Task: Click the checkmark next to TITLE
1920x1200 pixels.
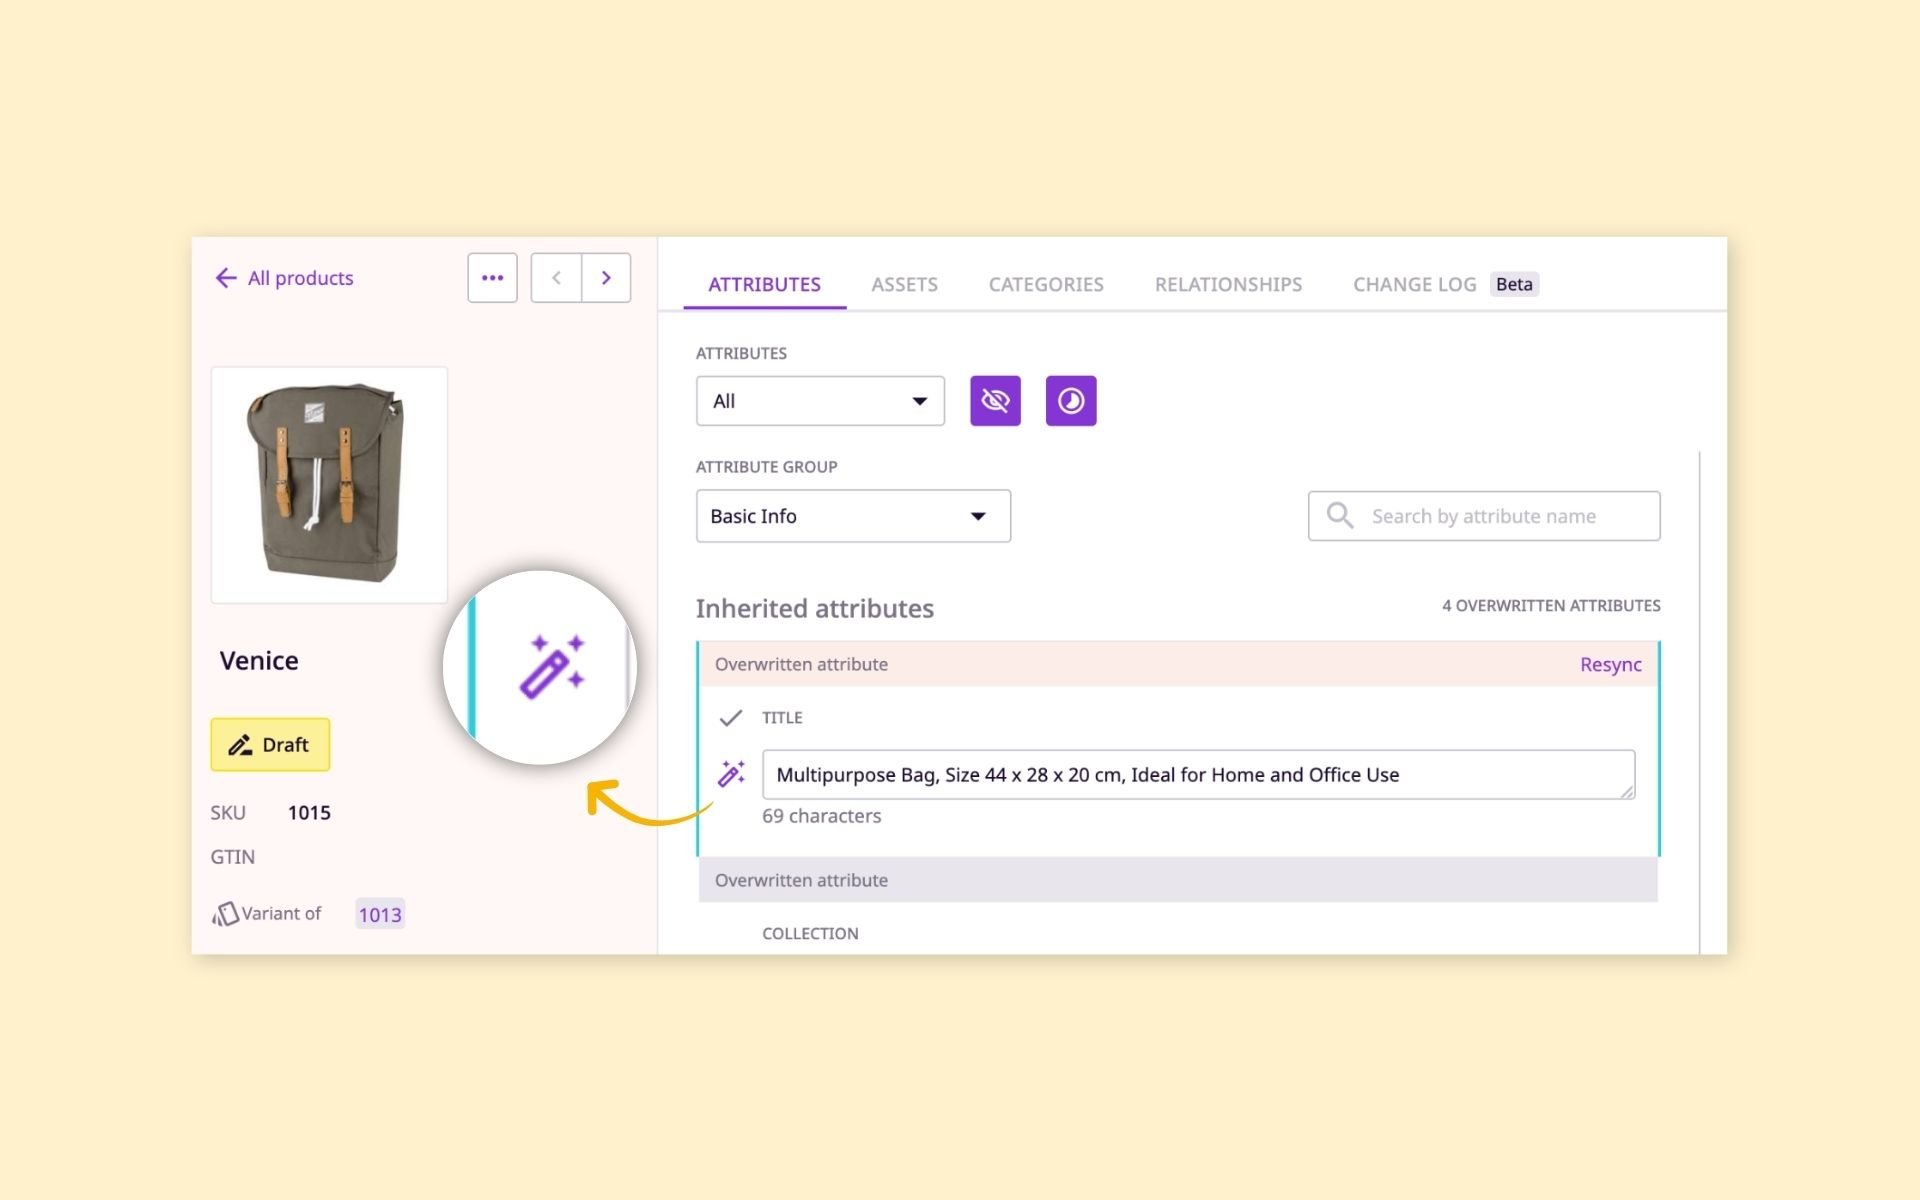Action: click(x=731, y=717)
